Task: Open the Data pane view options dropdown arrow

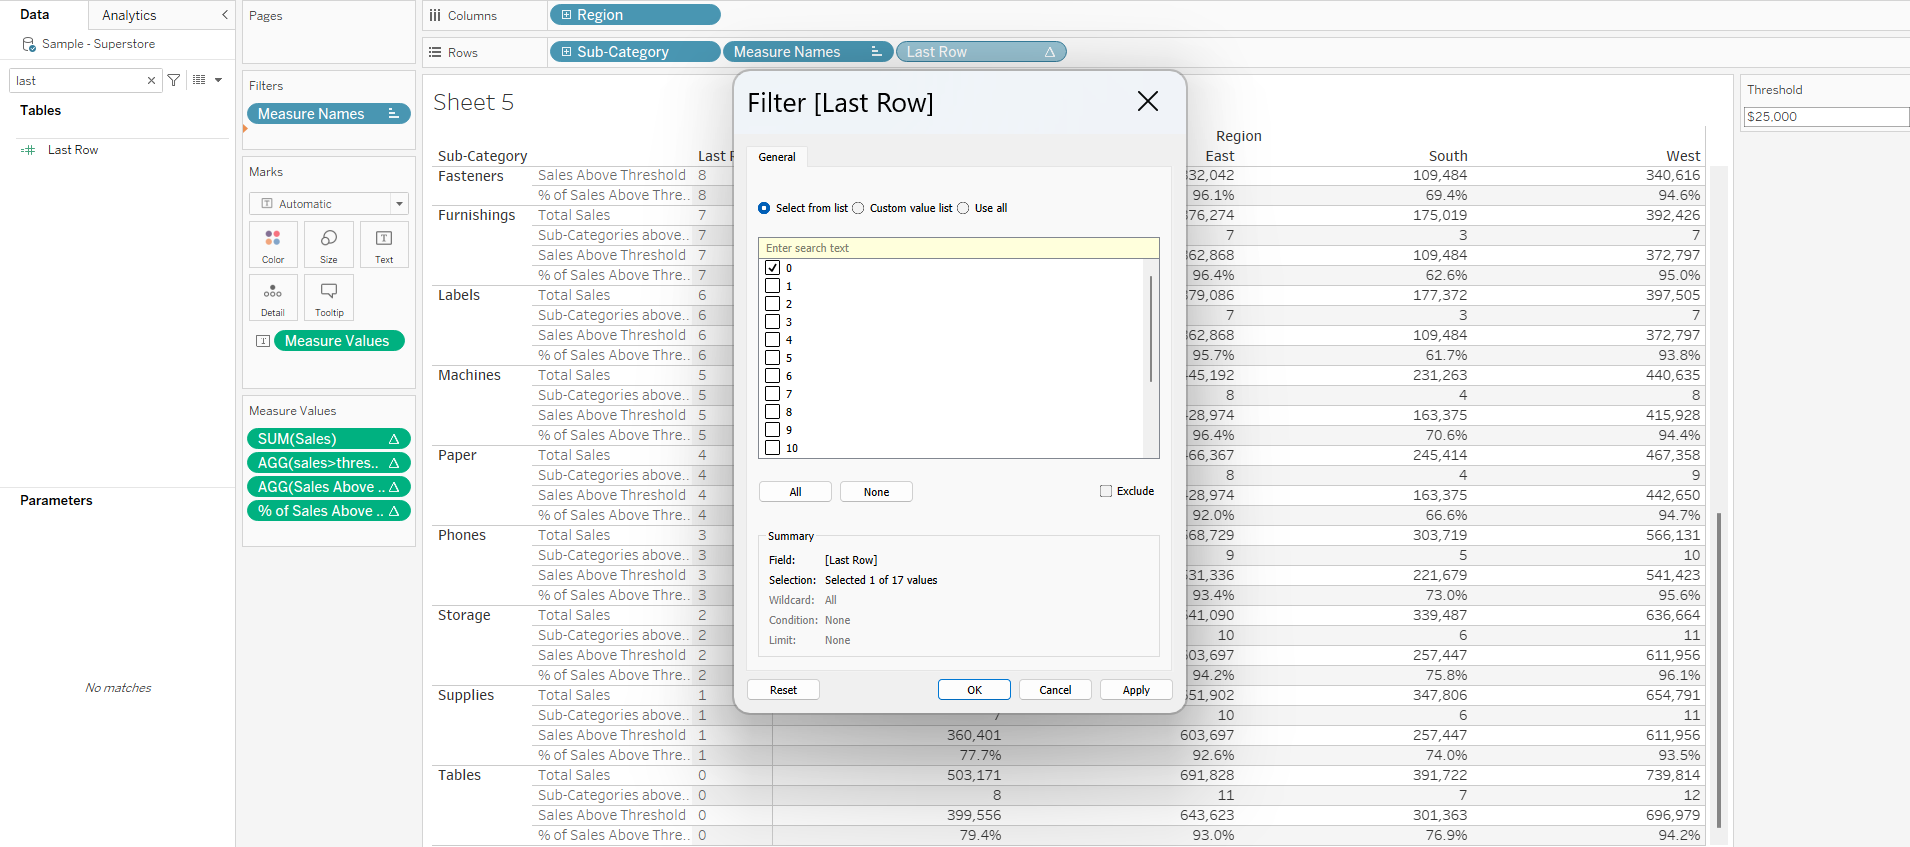Action: point(218,80)
